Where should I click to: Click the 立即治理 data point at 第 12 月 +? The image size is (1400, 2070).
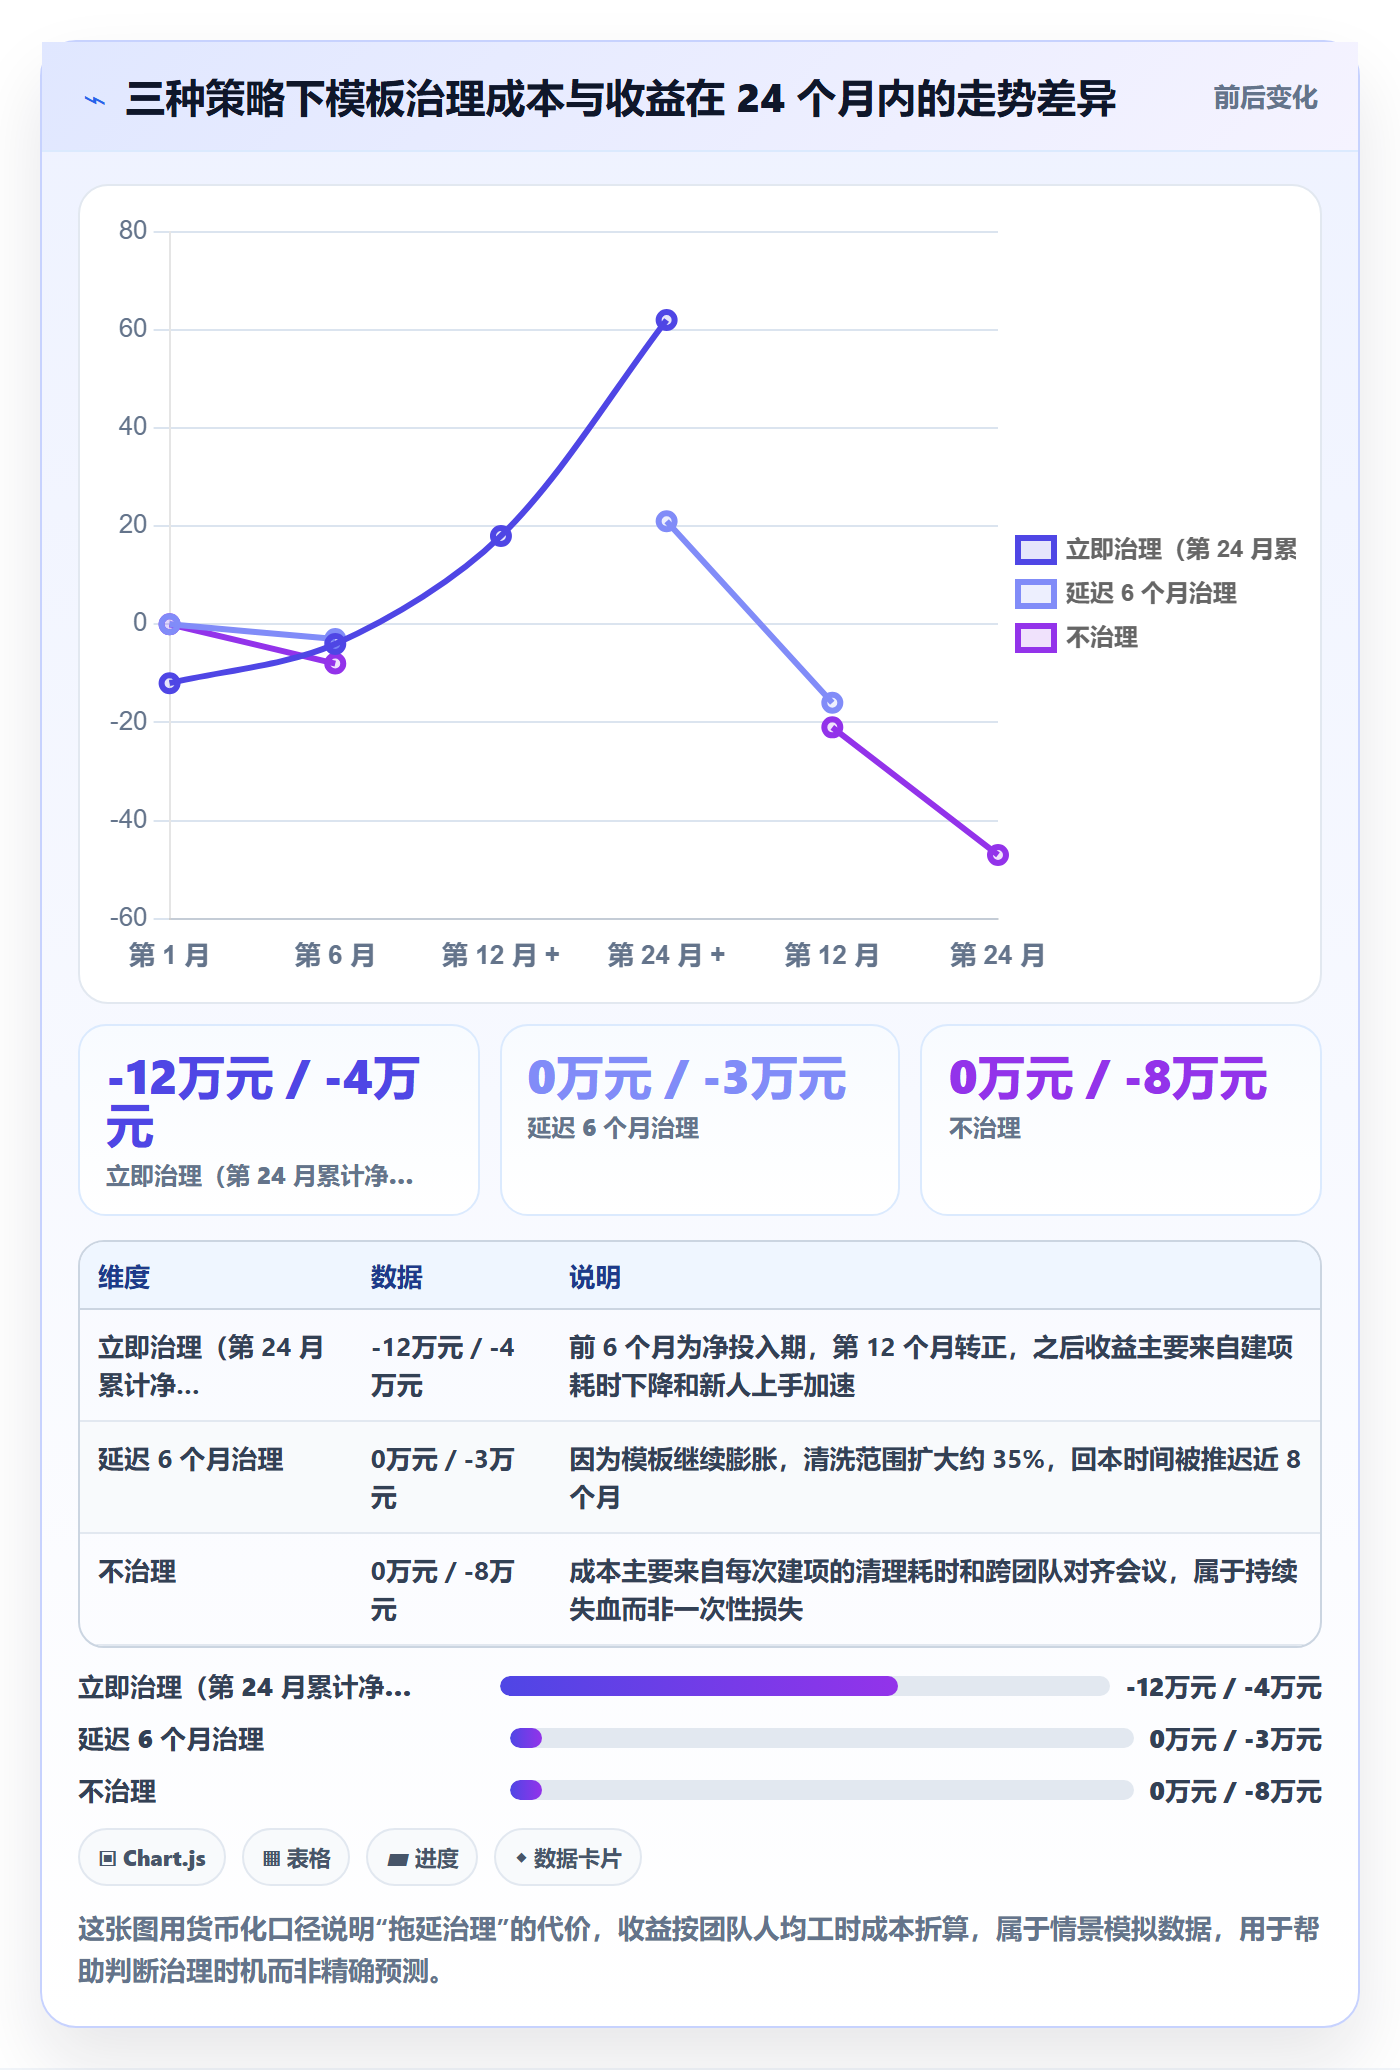(x=501, y=536)
